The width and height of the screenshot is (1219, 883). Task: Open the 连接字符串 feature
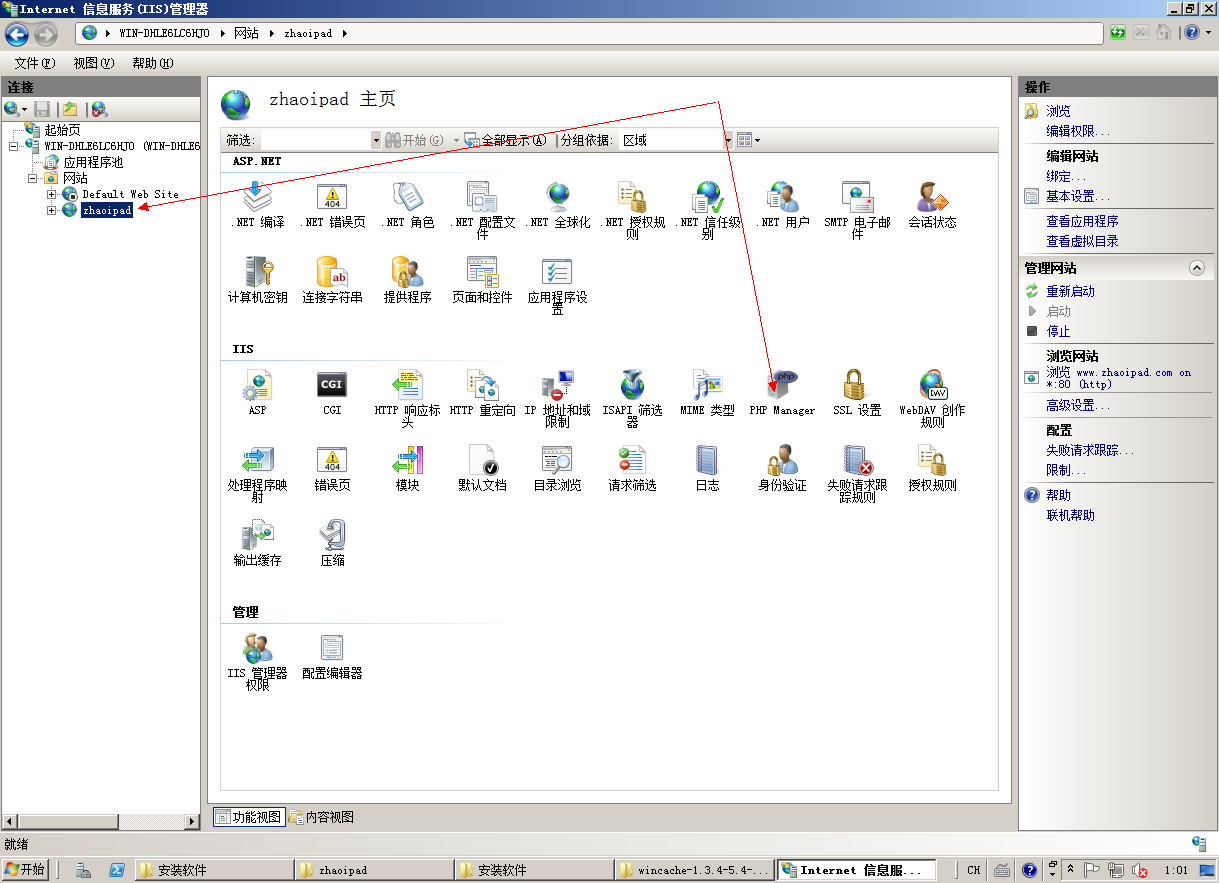(x=332, y=280)
